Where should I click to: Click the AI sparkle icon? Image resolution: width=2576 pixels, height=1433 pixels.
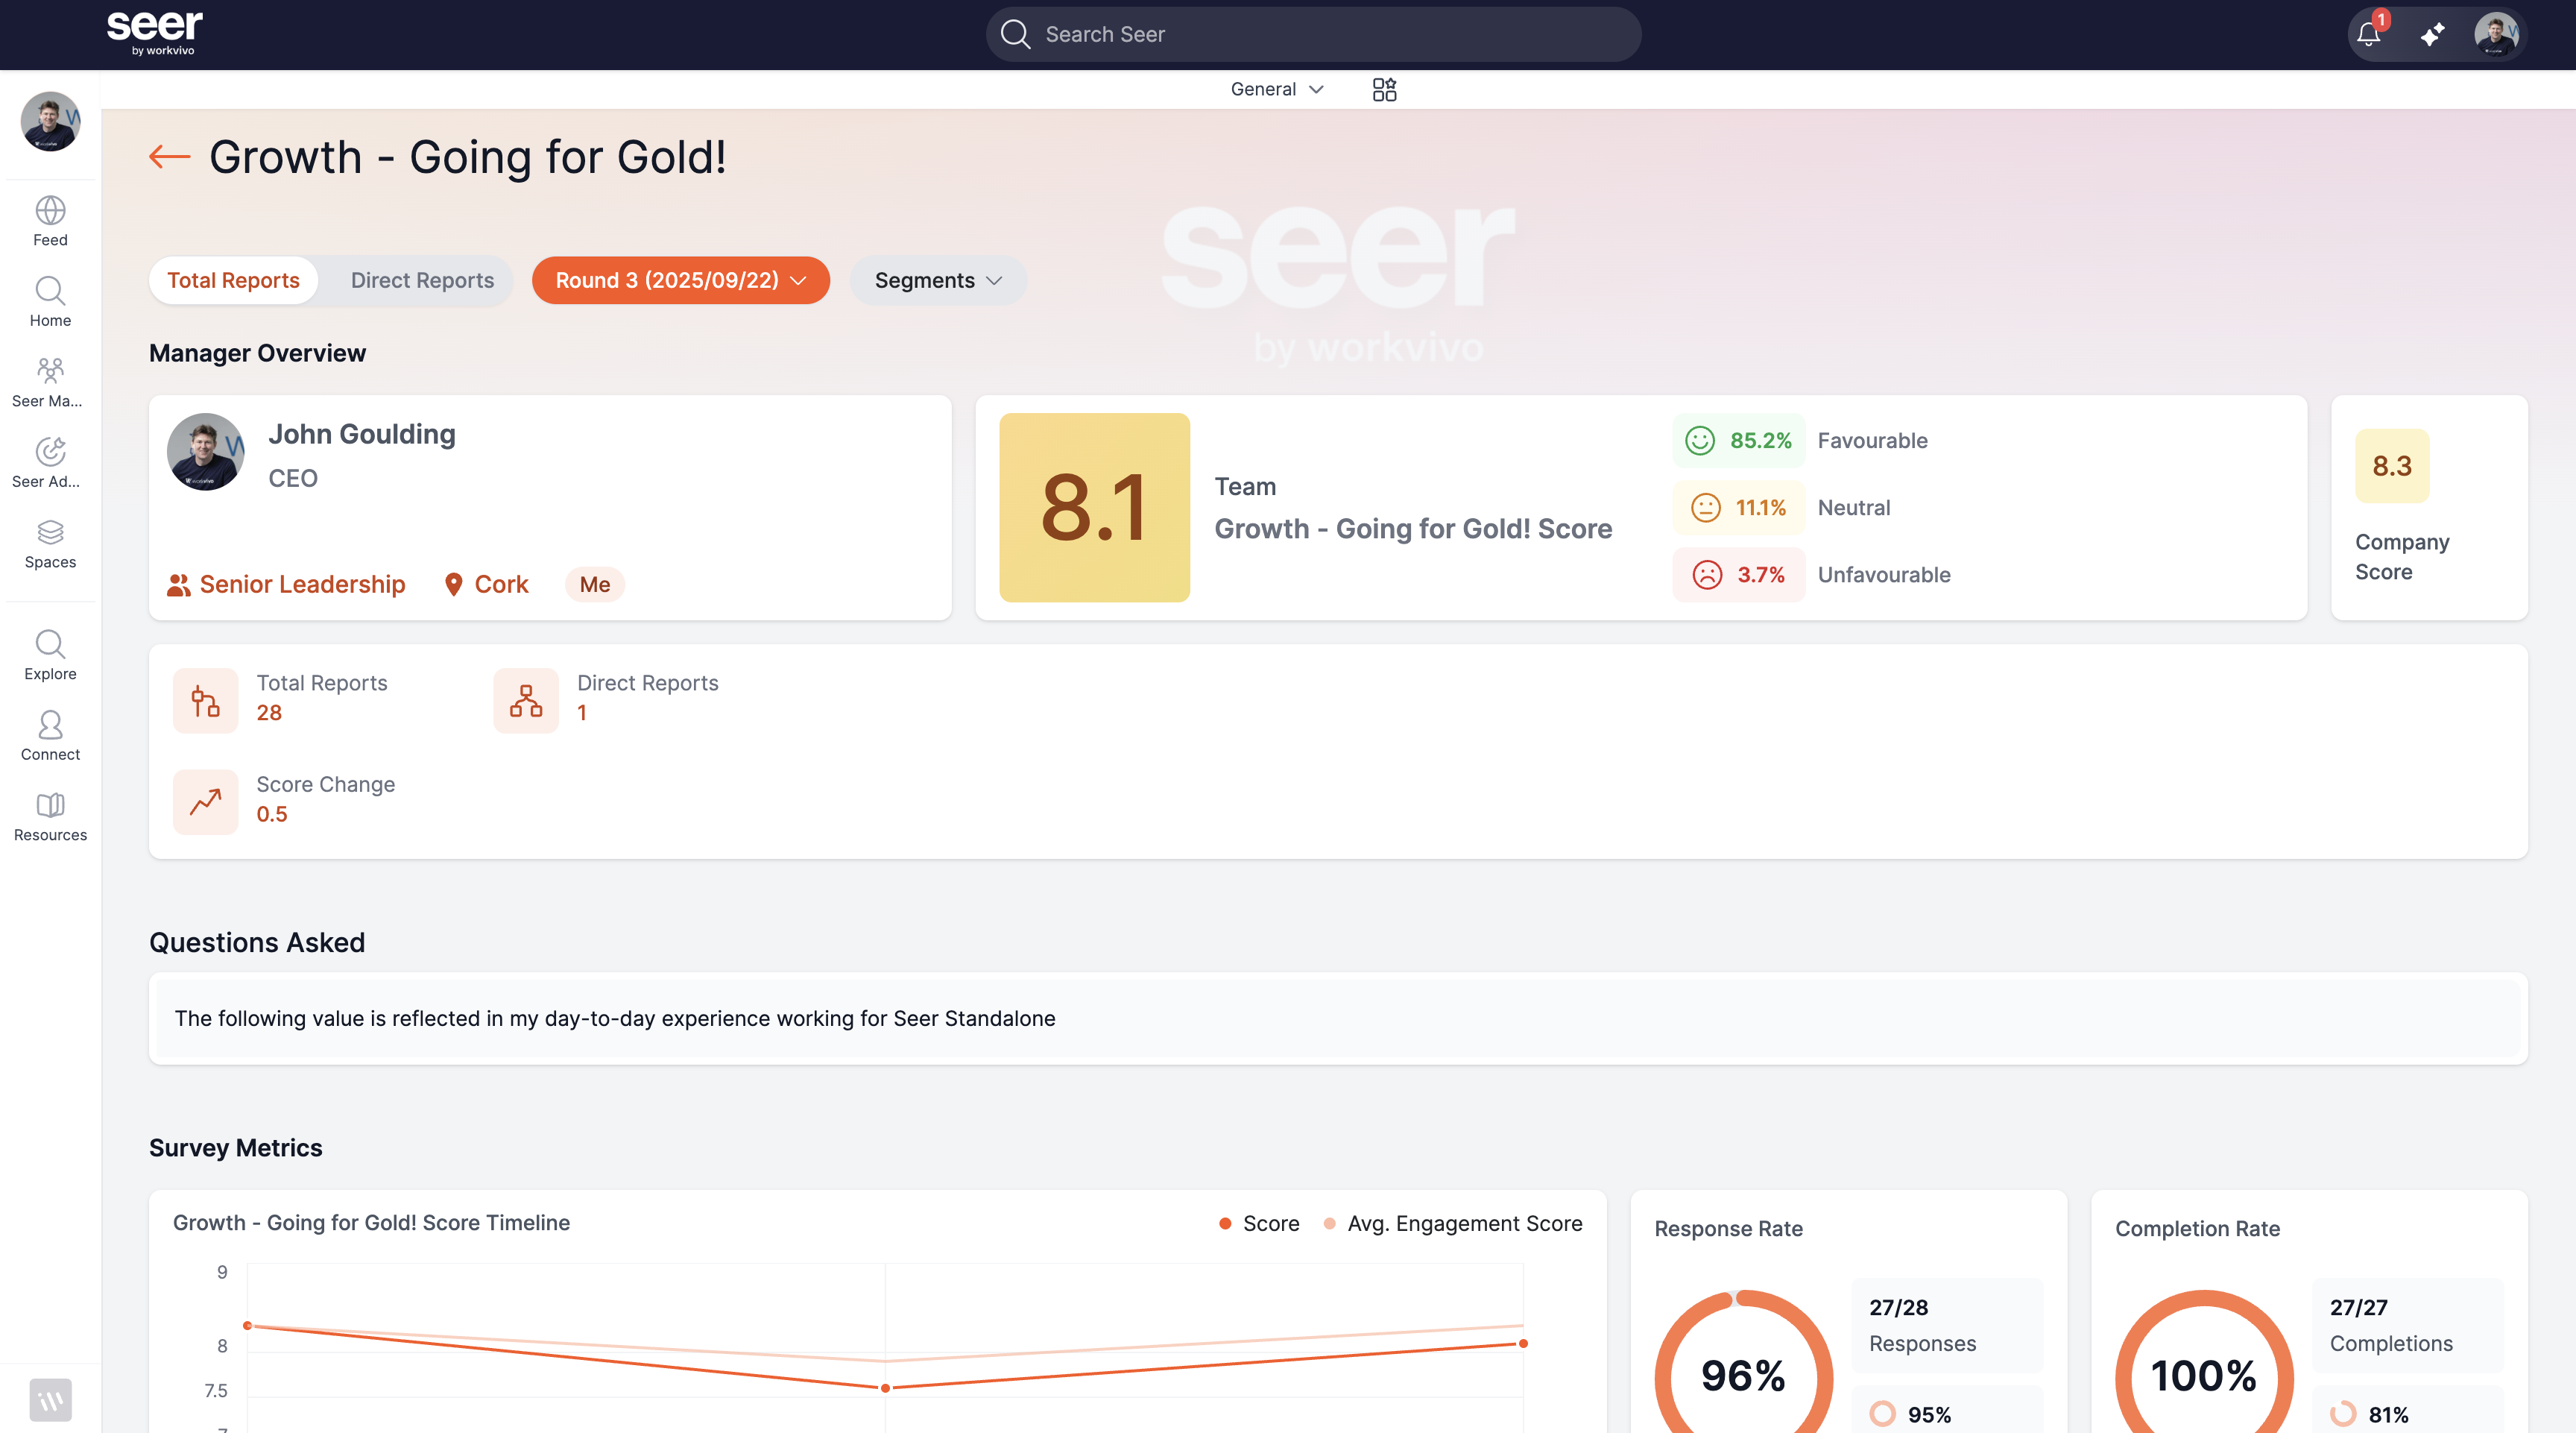[x=2432, y=35]
